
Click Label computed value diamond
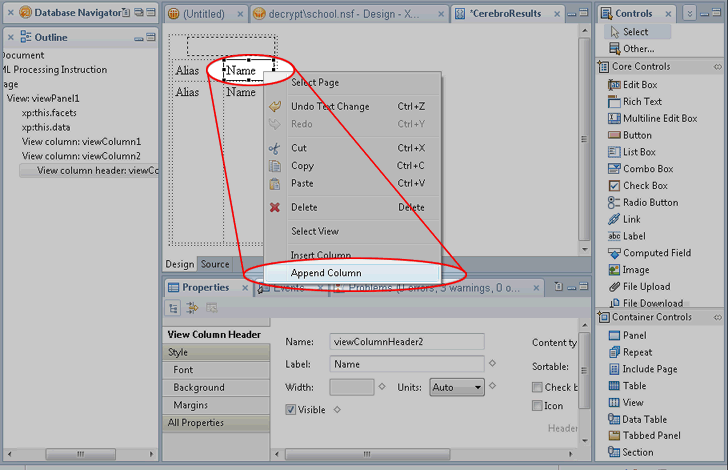point(493,364)
